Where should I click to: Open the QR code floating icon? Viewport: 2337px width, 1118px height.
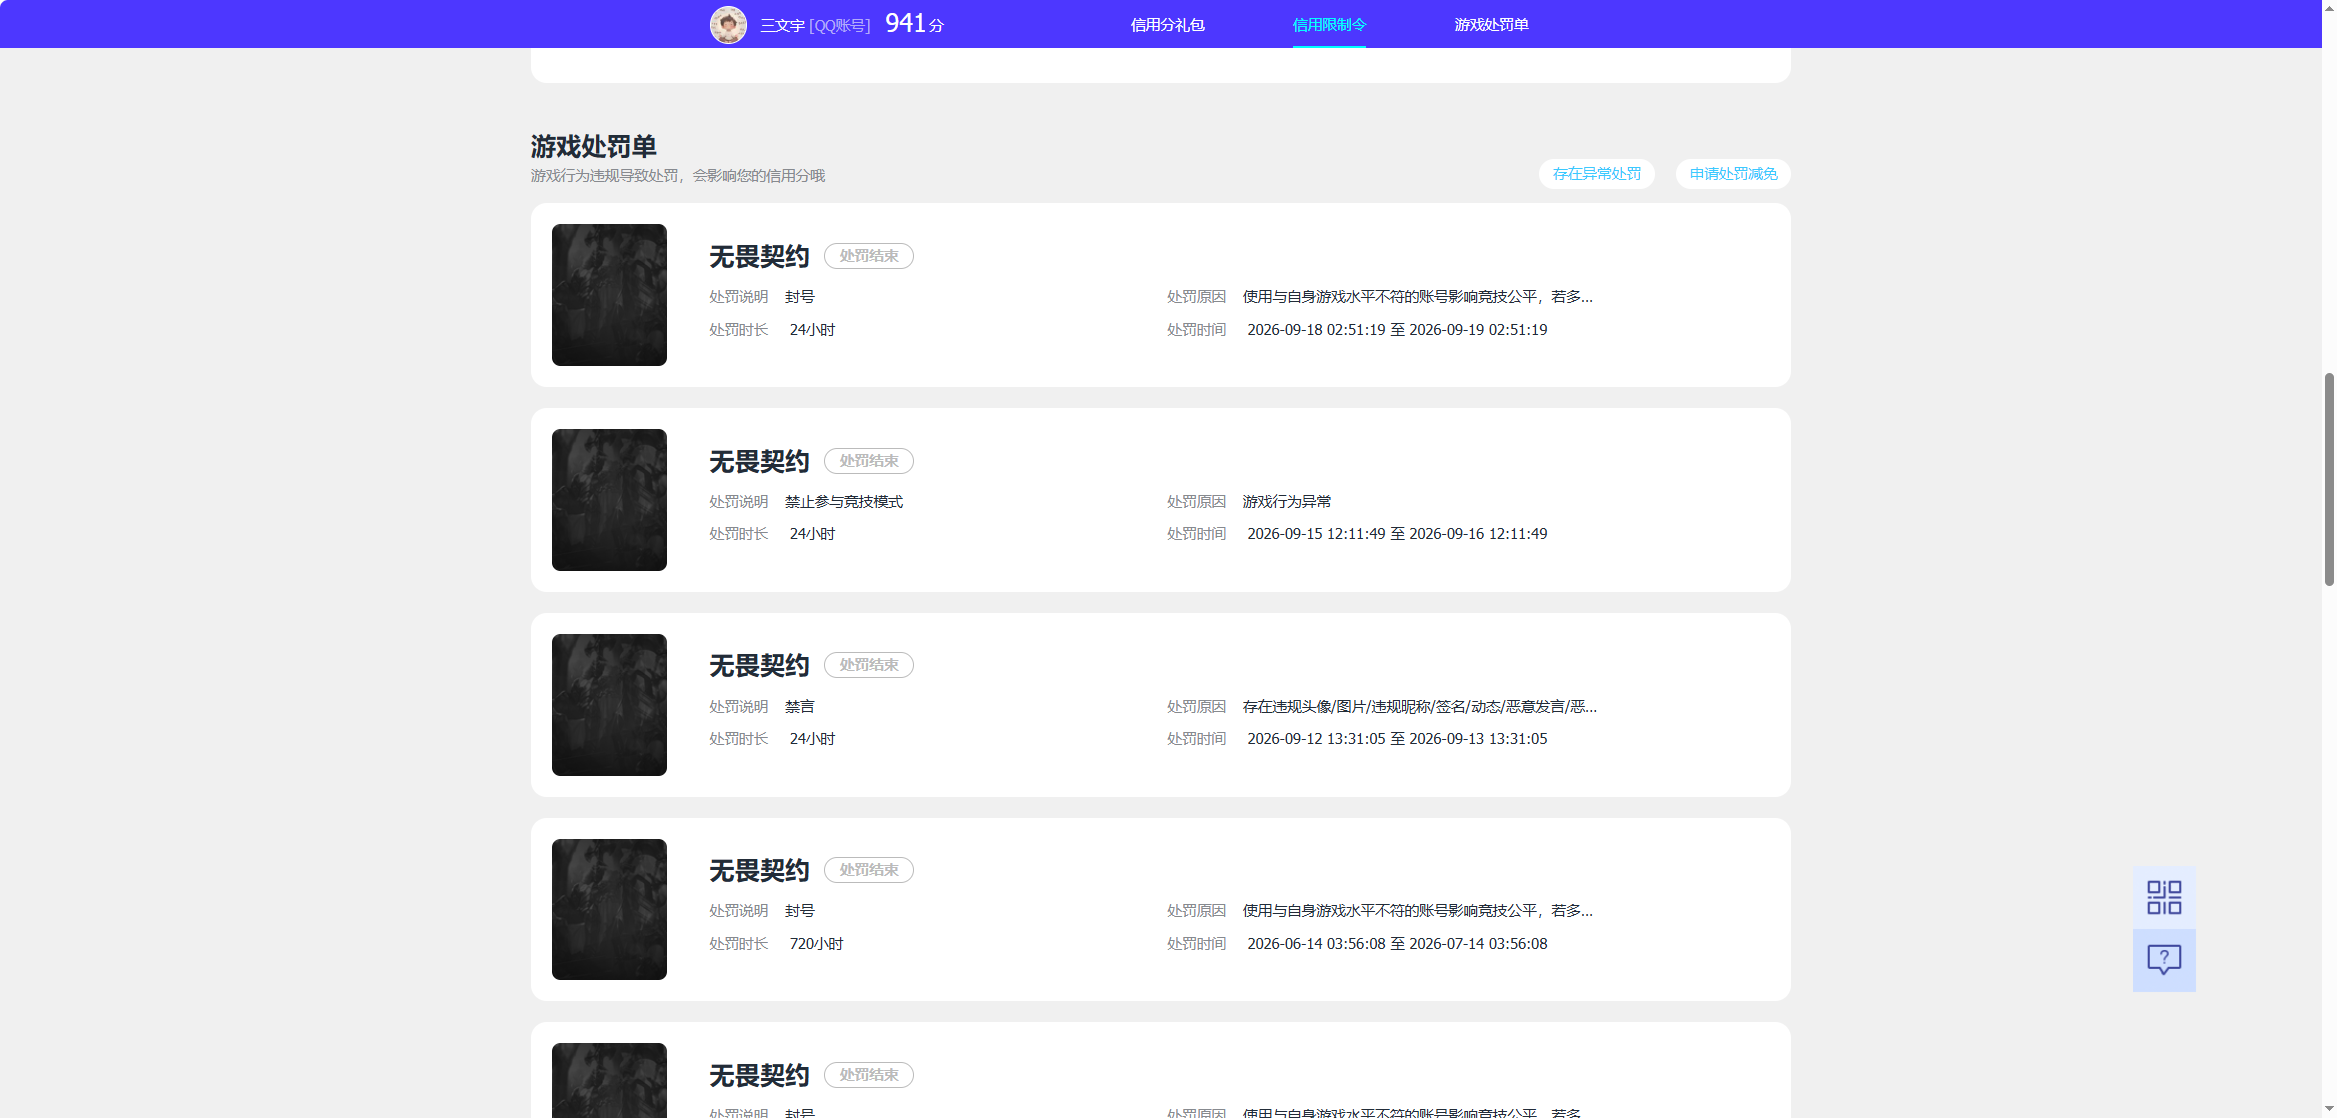[x=2164, y=897]
